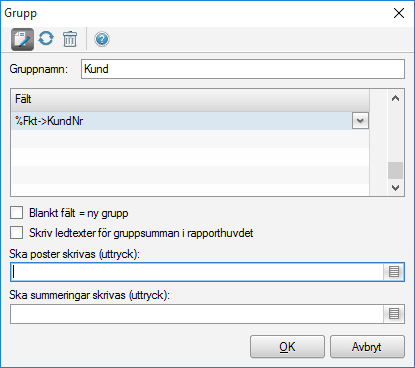
Task: Click the trash can delete icon
Action: tap(70, 39)
